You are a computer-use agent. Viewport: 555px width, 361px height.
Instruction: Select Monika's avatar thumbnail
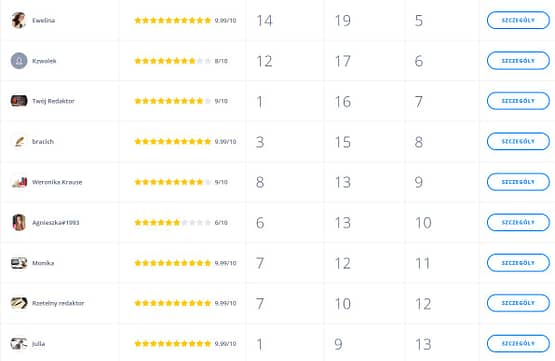pyautogui.click(x=19, y=263)
